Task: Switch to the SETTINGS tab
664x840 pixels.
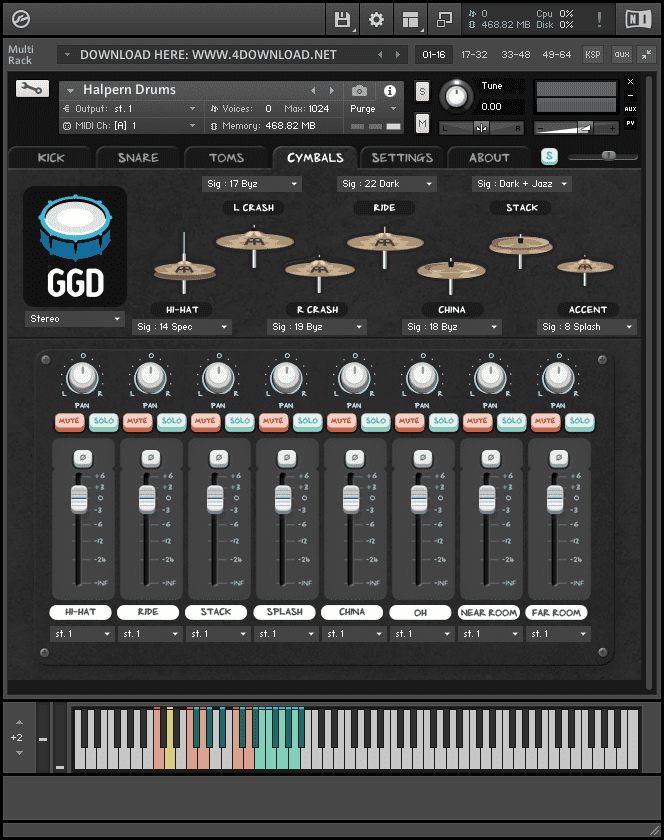Action: point(402,158)
